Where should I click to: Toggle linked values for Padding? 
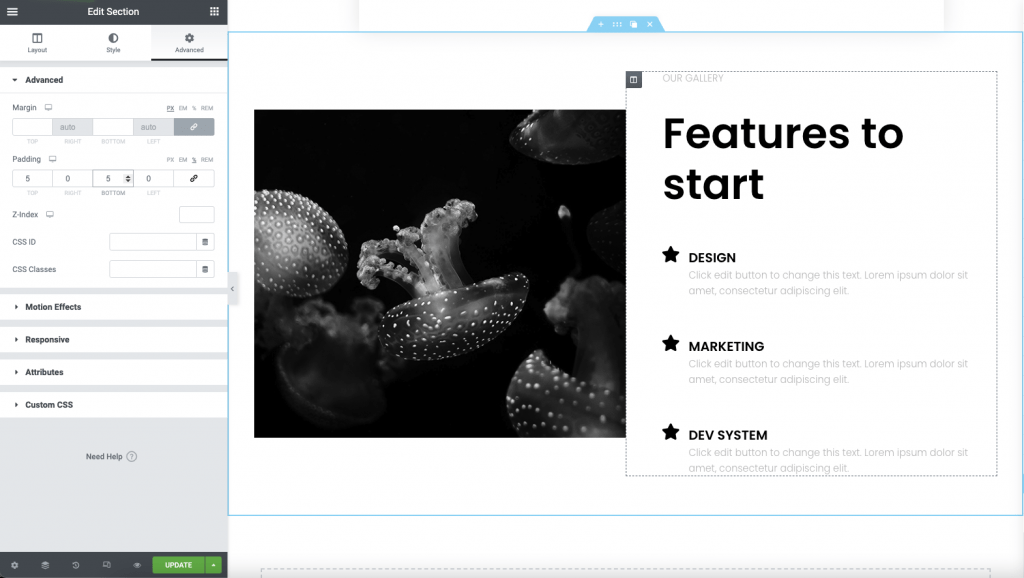pos(195,178)
